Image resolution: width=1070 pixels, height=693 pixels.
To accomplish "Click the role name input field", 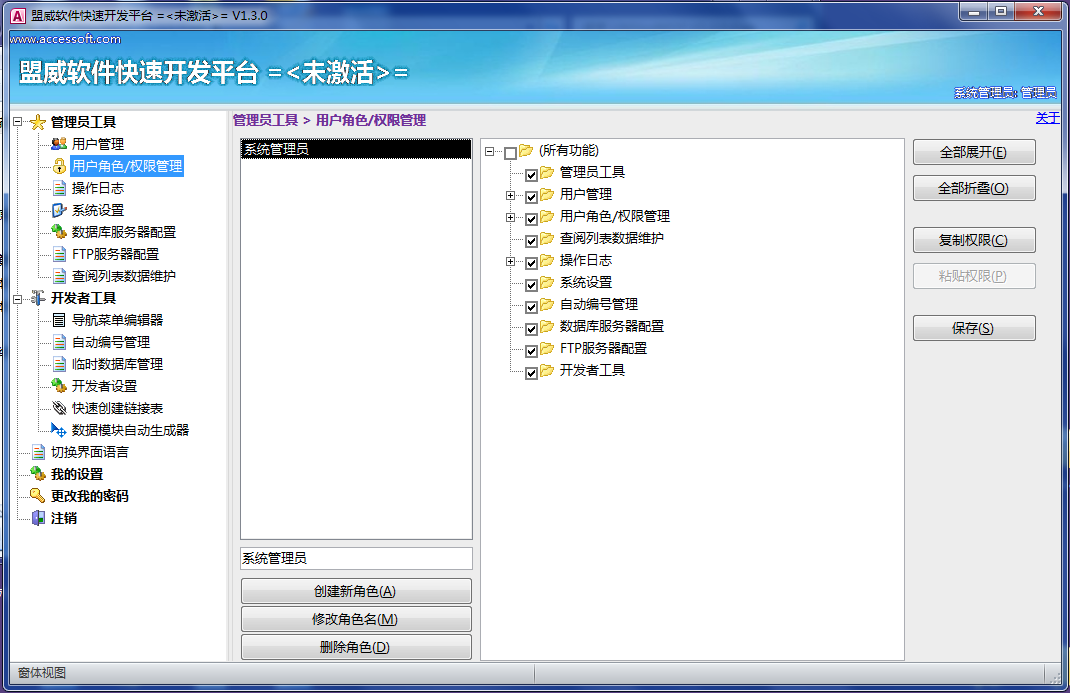I will [x=356, y=559].
